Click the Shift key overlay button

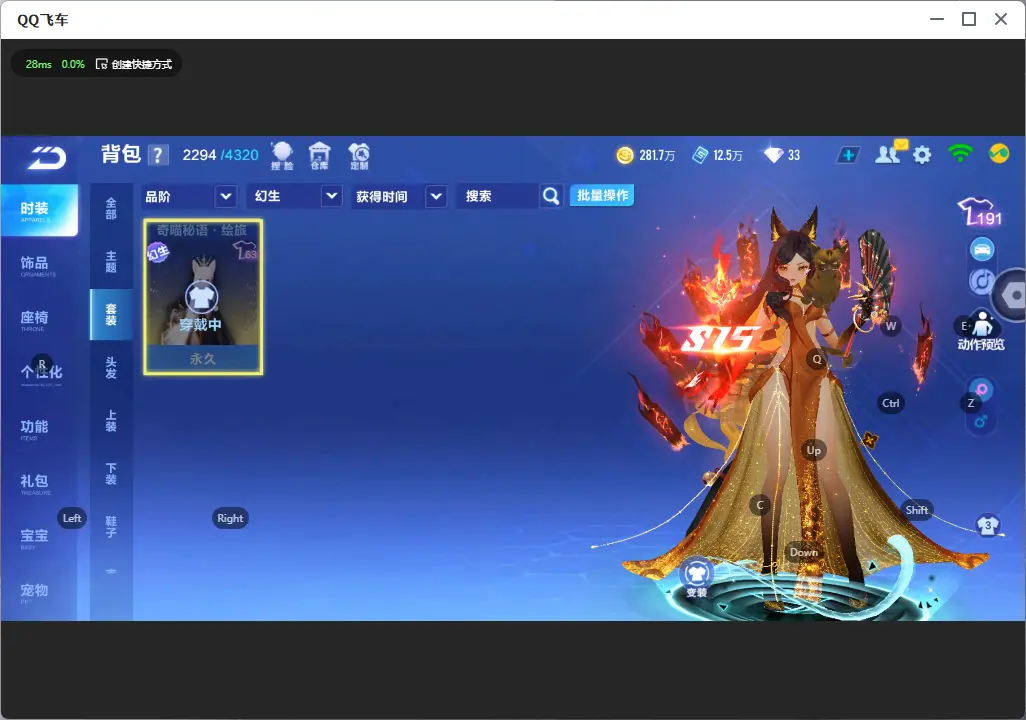917,510
